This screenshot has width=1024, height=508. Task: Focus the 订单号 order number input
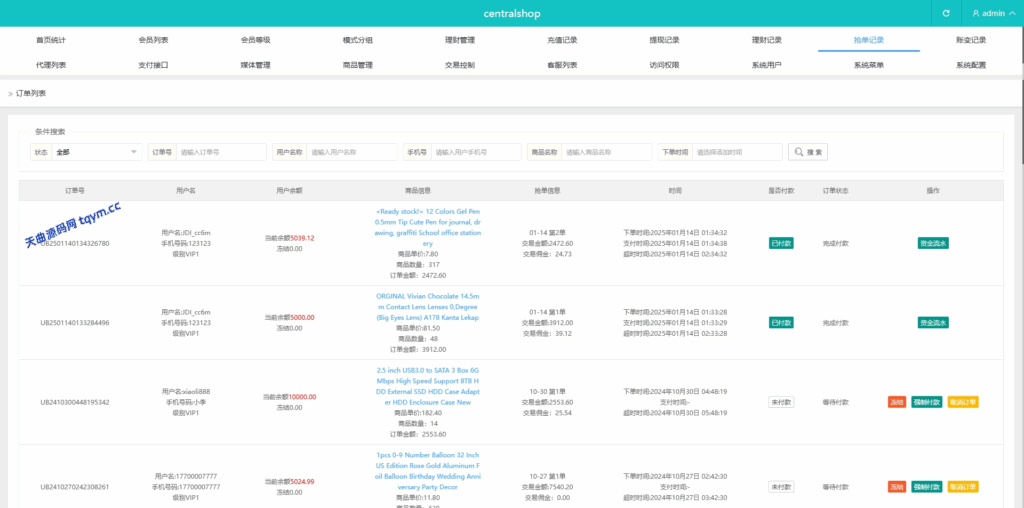coord(221,152)
